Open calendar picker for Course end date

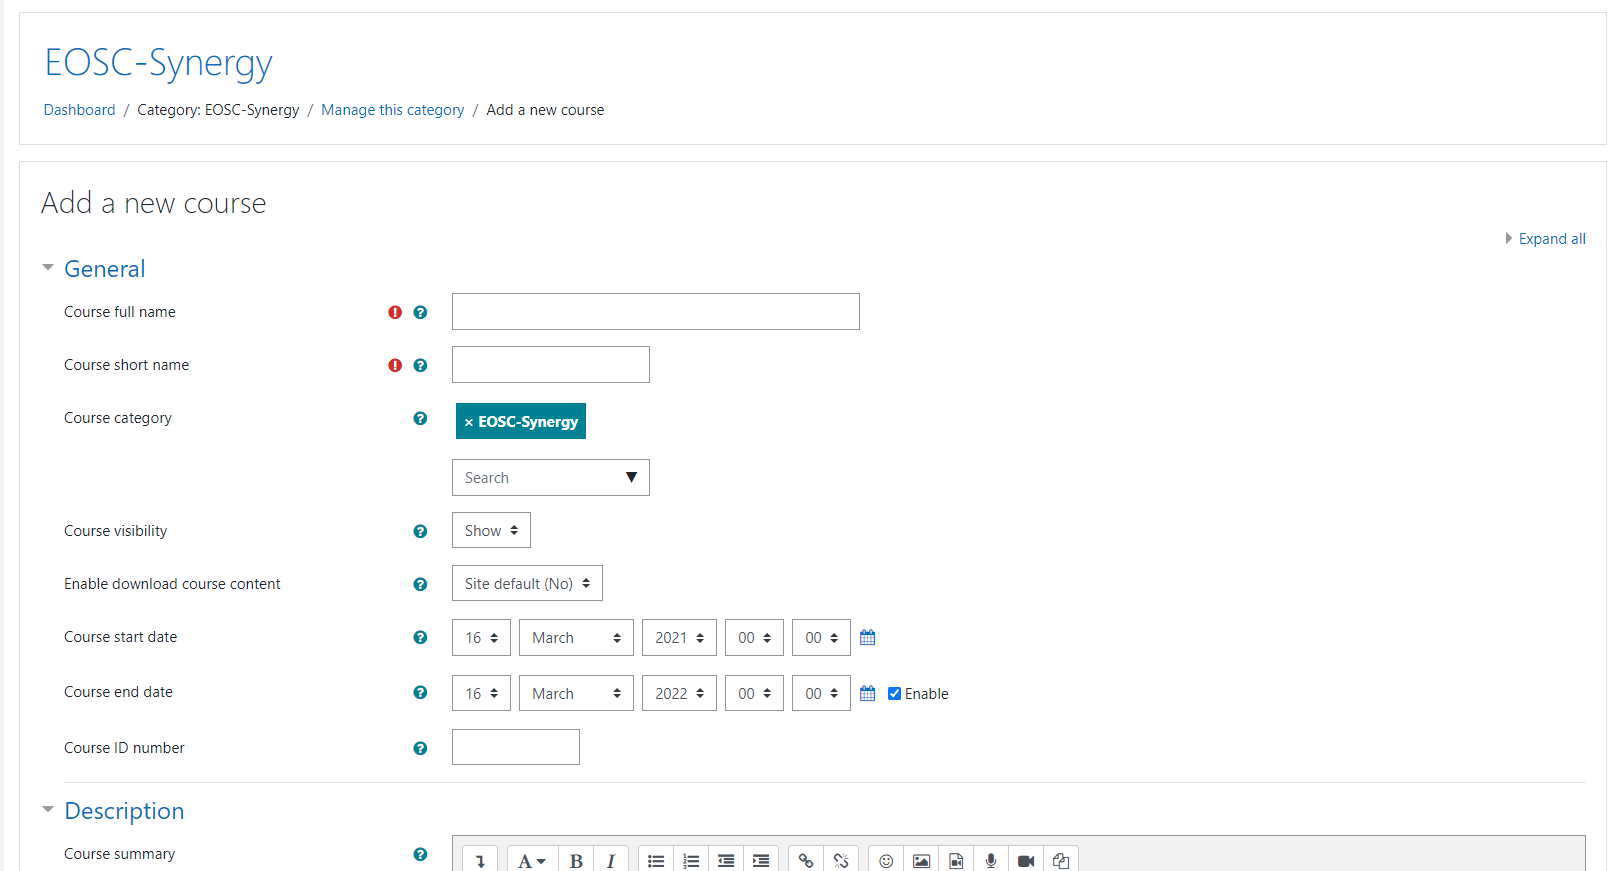[868, 693]
